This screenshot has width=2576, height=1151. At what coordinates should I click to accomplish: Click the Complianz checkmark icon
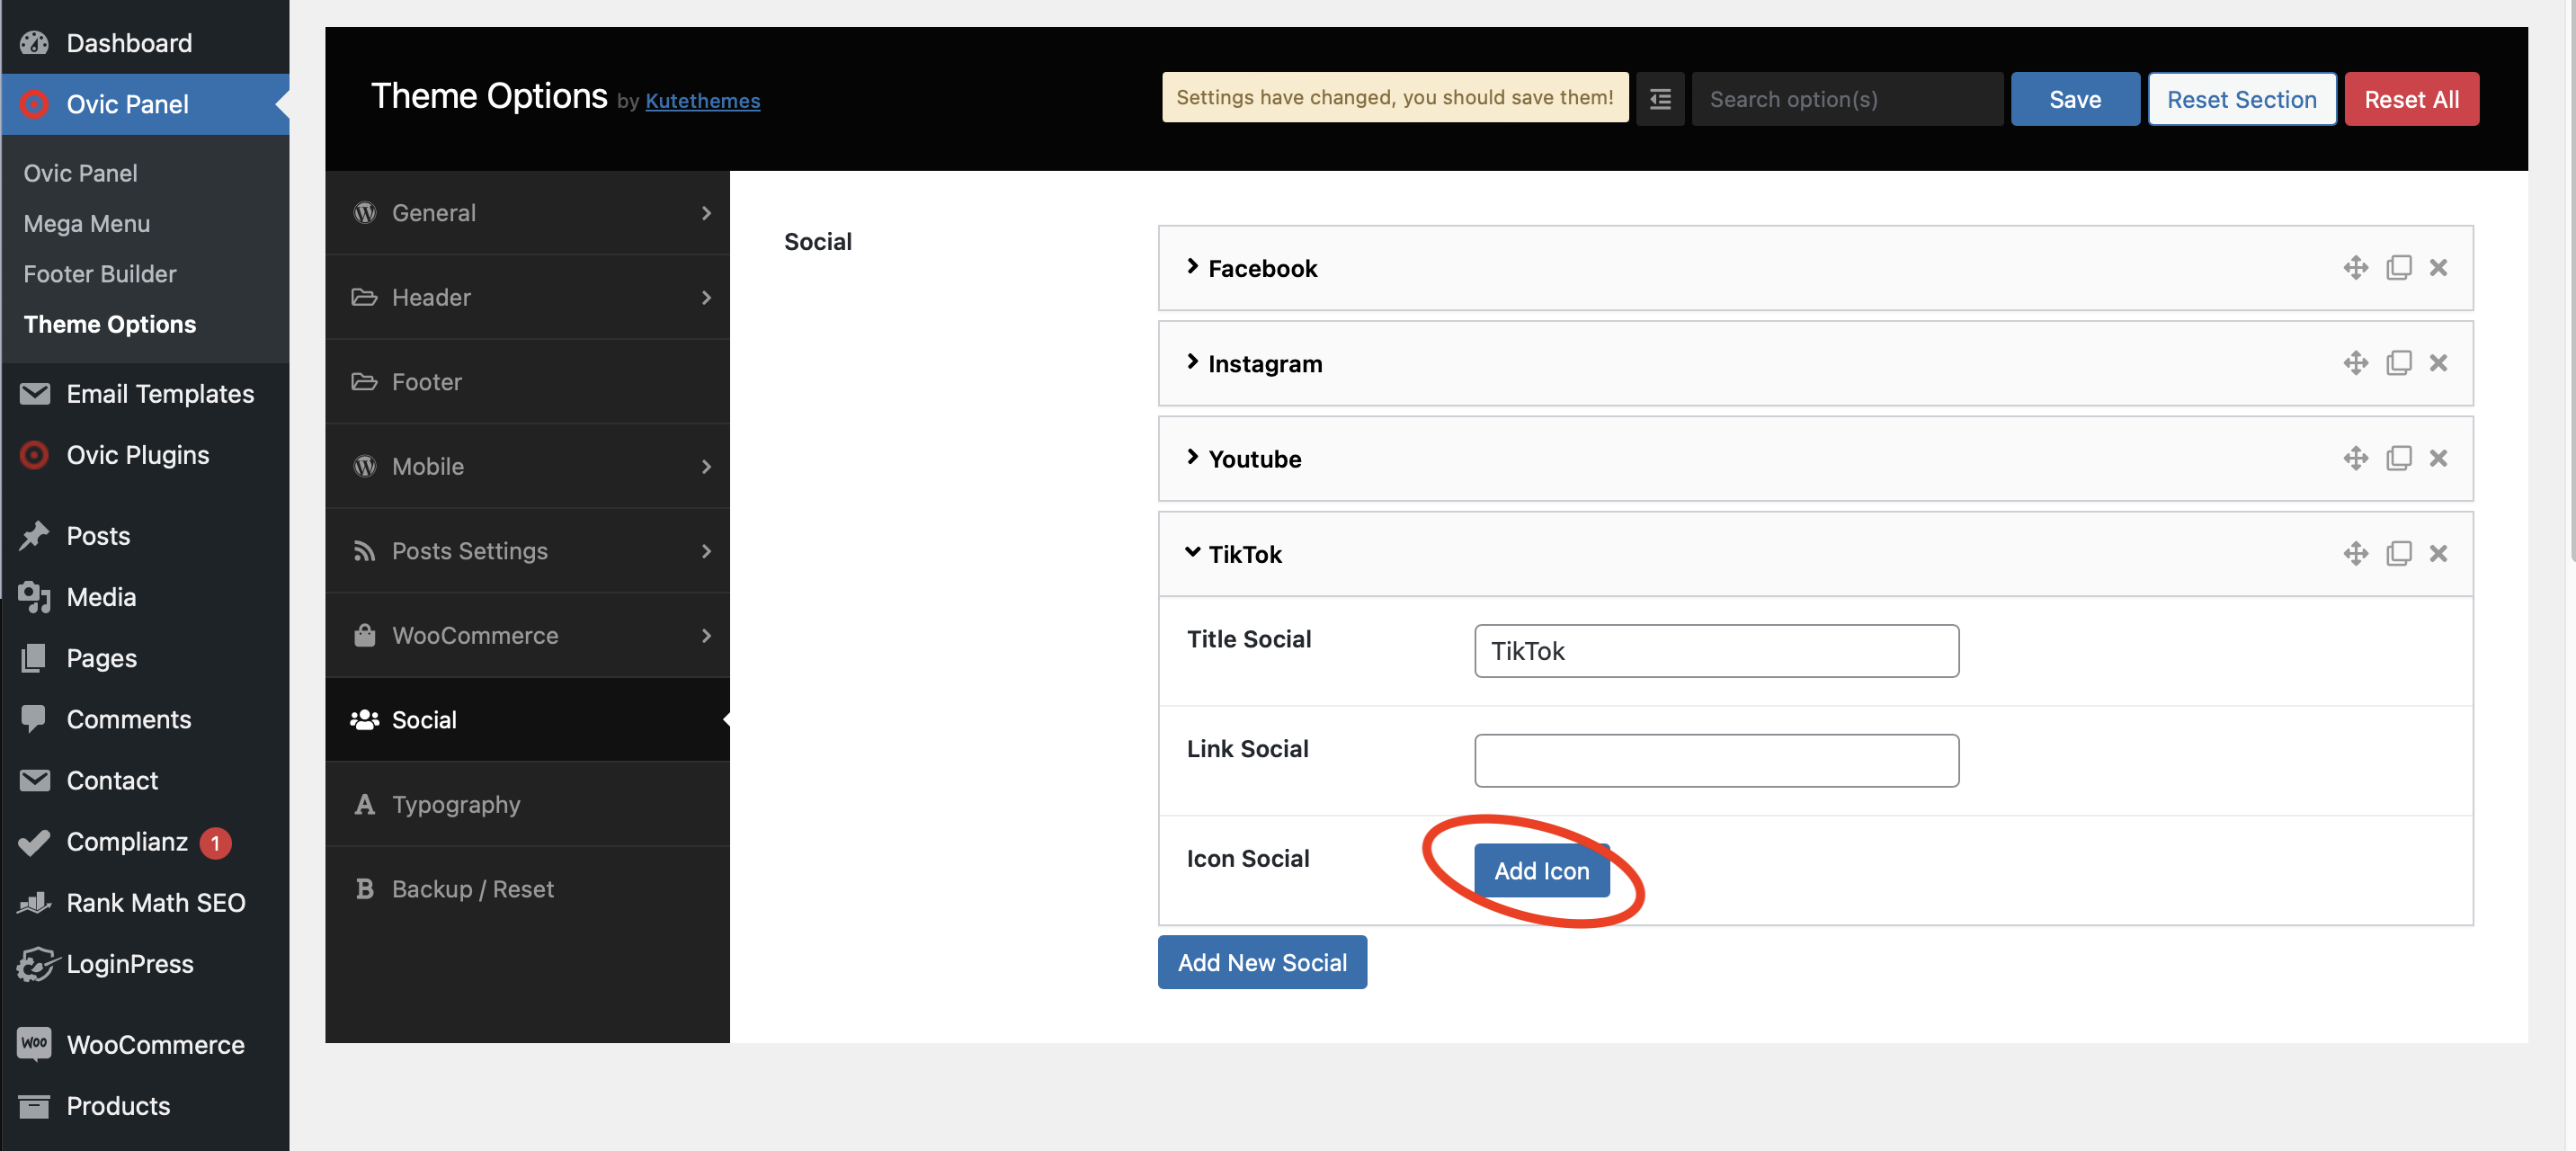[x=34, y=842]
